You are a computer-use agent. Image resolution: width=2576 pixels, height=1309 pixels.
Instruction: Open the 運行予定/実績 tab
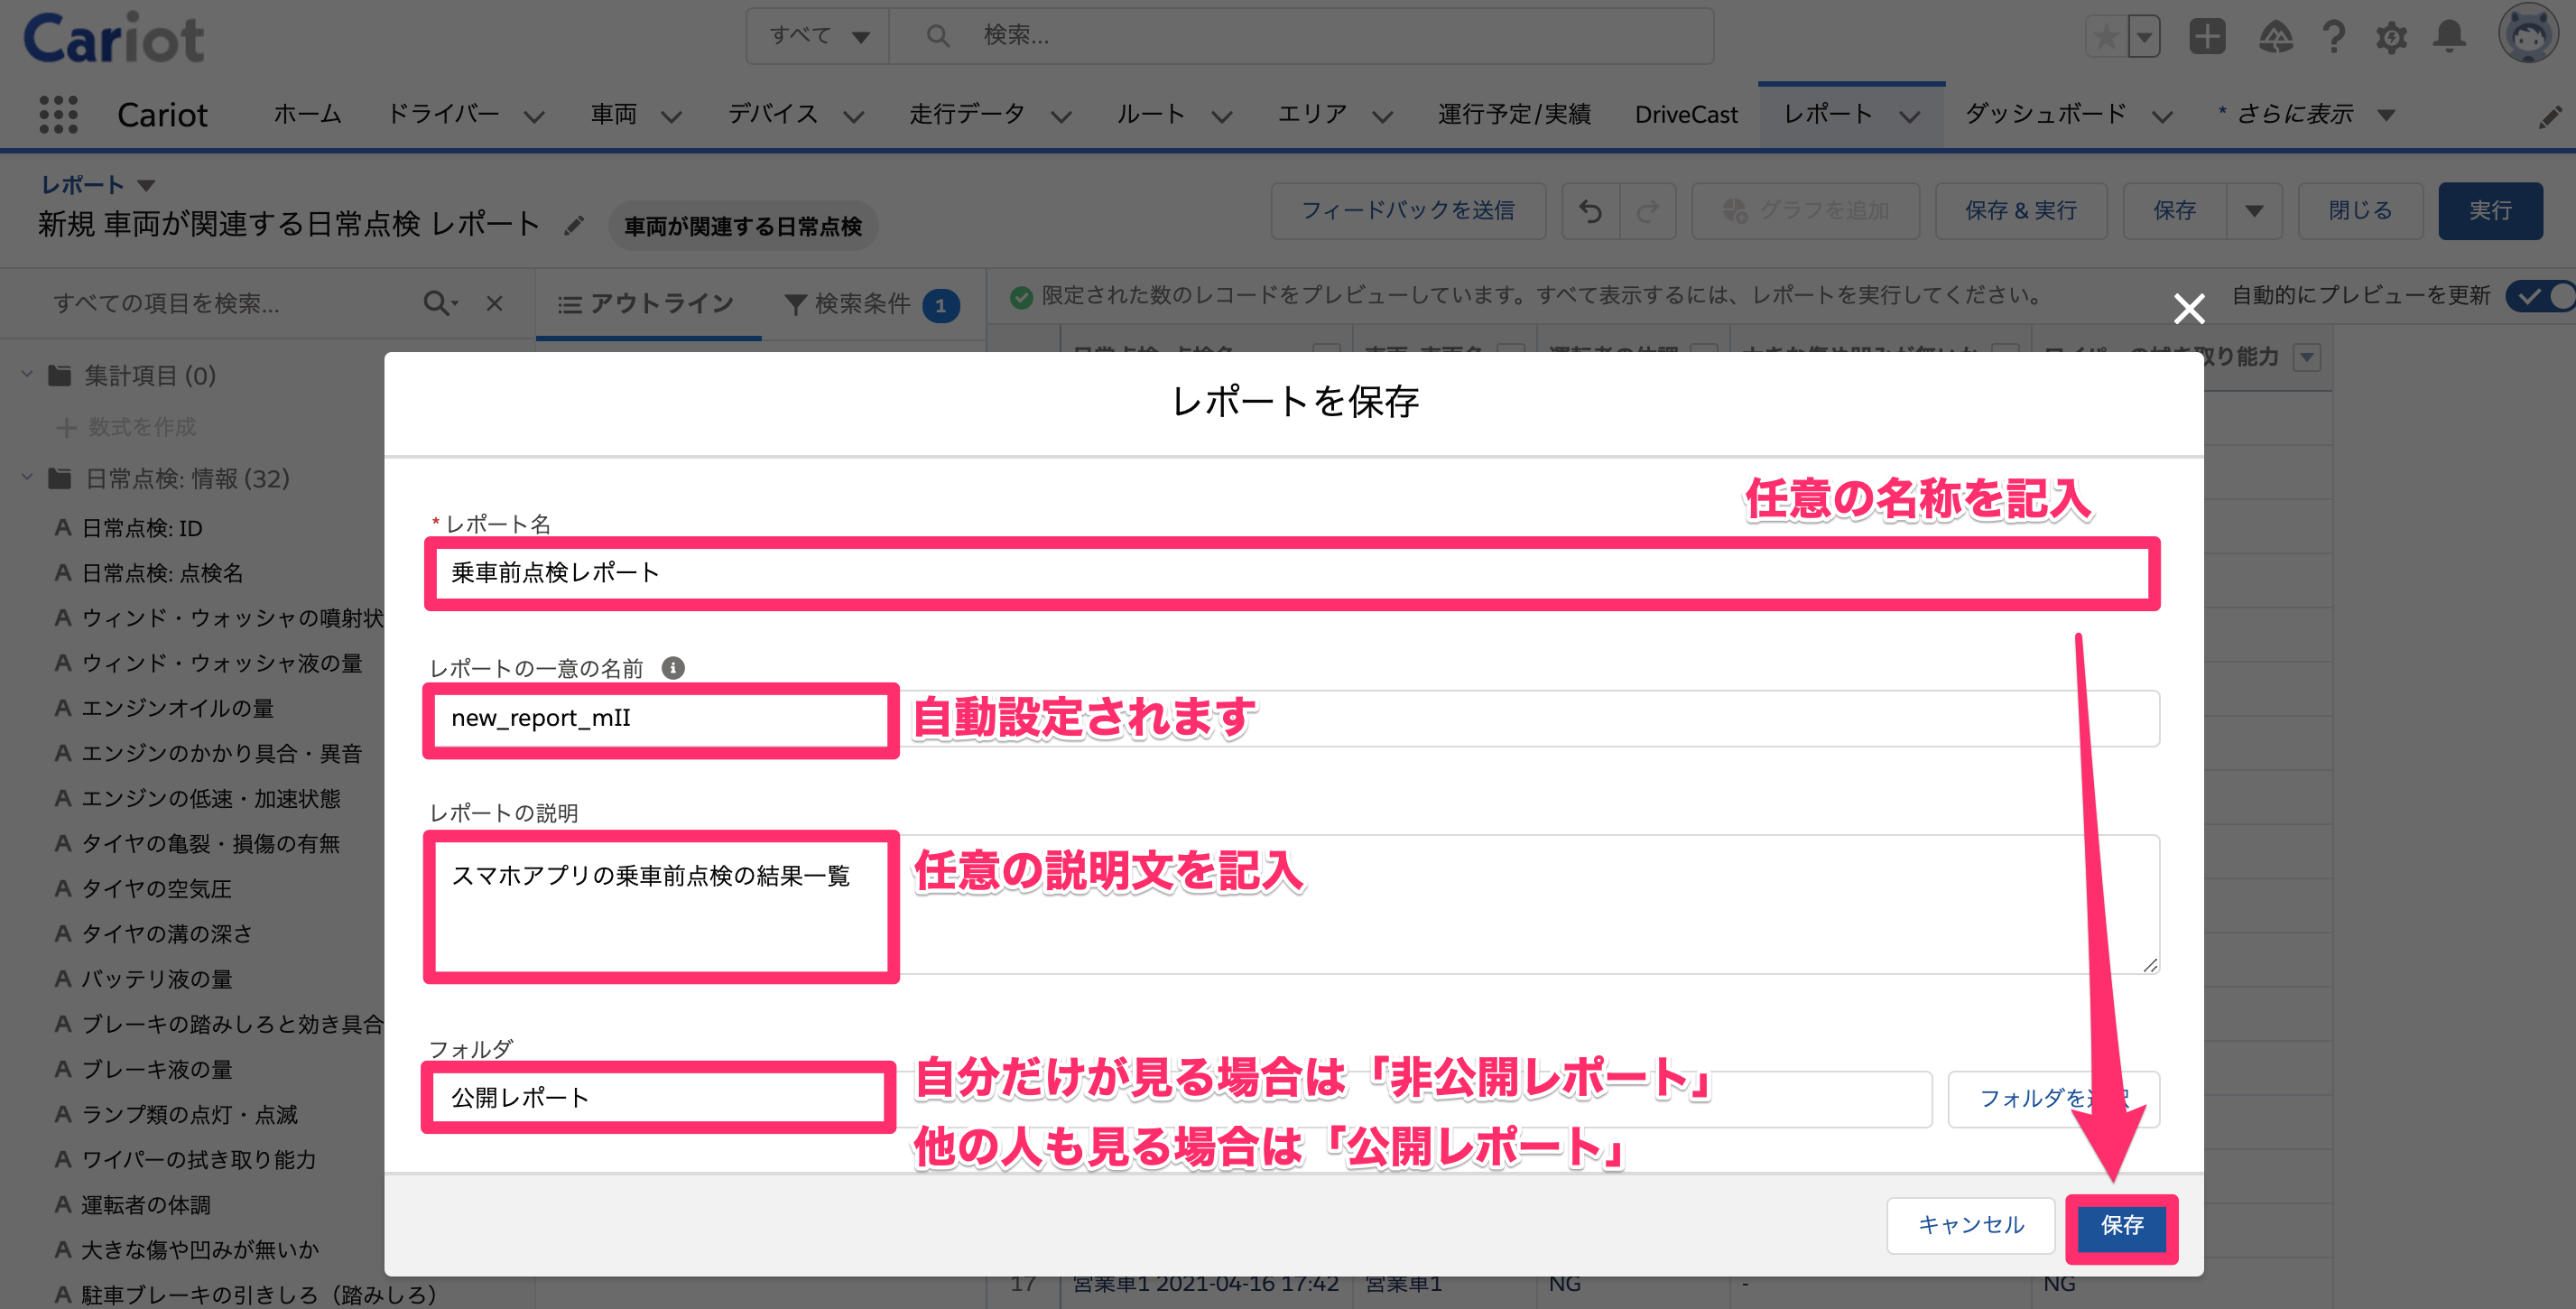click(1514, 115)
